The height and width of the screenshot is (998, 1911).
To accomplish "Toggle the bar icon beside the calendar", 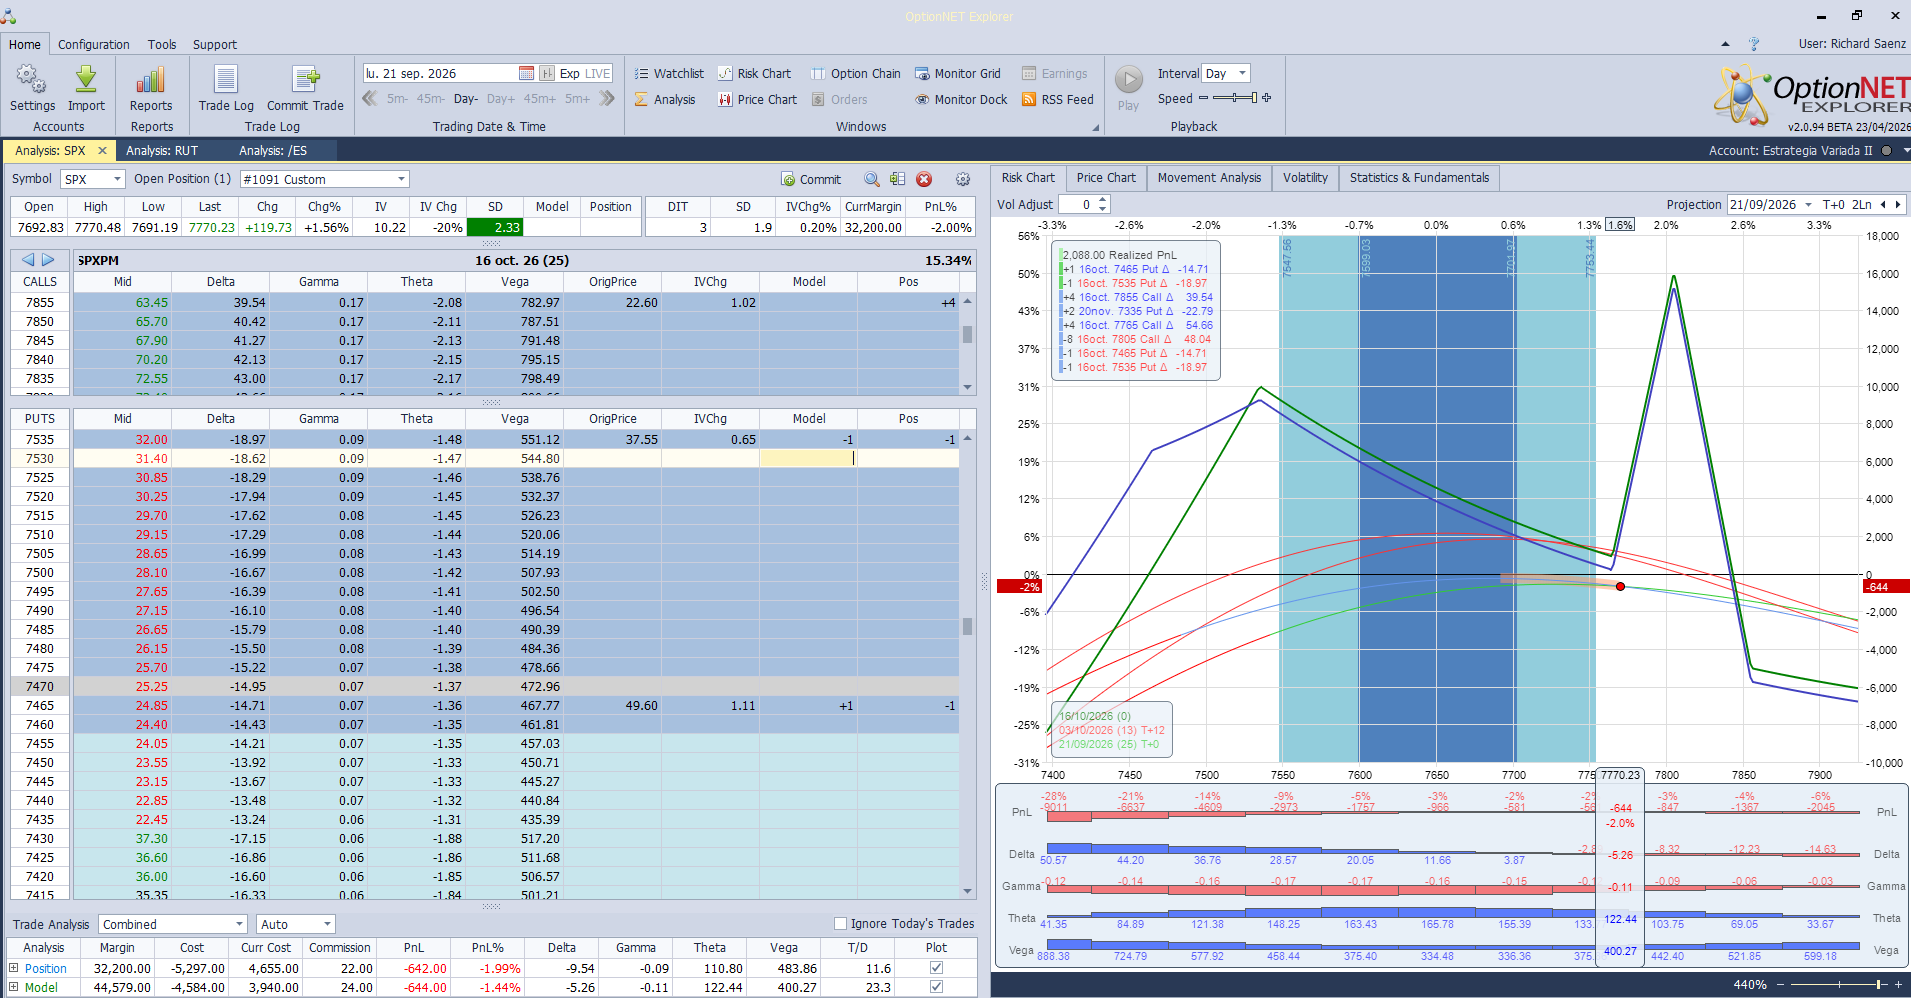I will click(x=547, y=73).
